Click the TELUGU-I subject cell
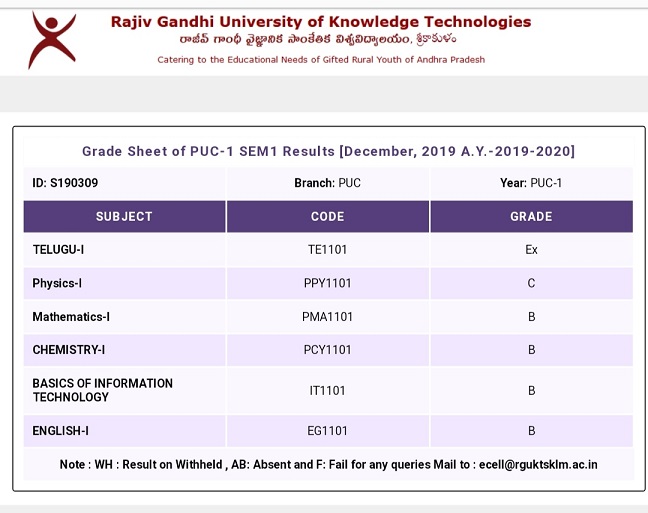 124,250
